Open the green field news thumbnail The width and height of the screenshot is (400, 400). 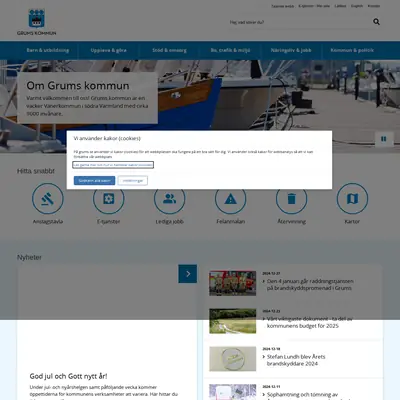tap(233, 321)
